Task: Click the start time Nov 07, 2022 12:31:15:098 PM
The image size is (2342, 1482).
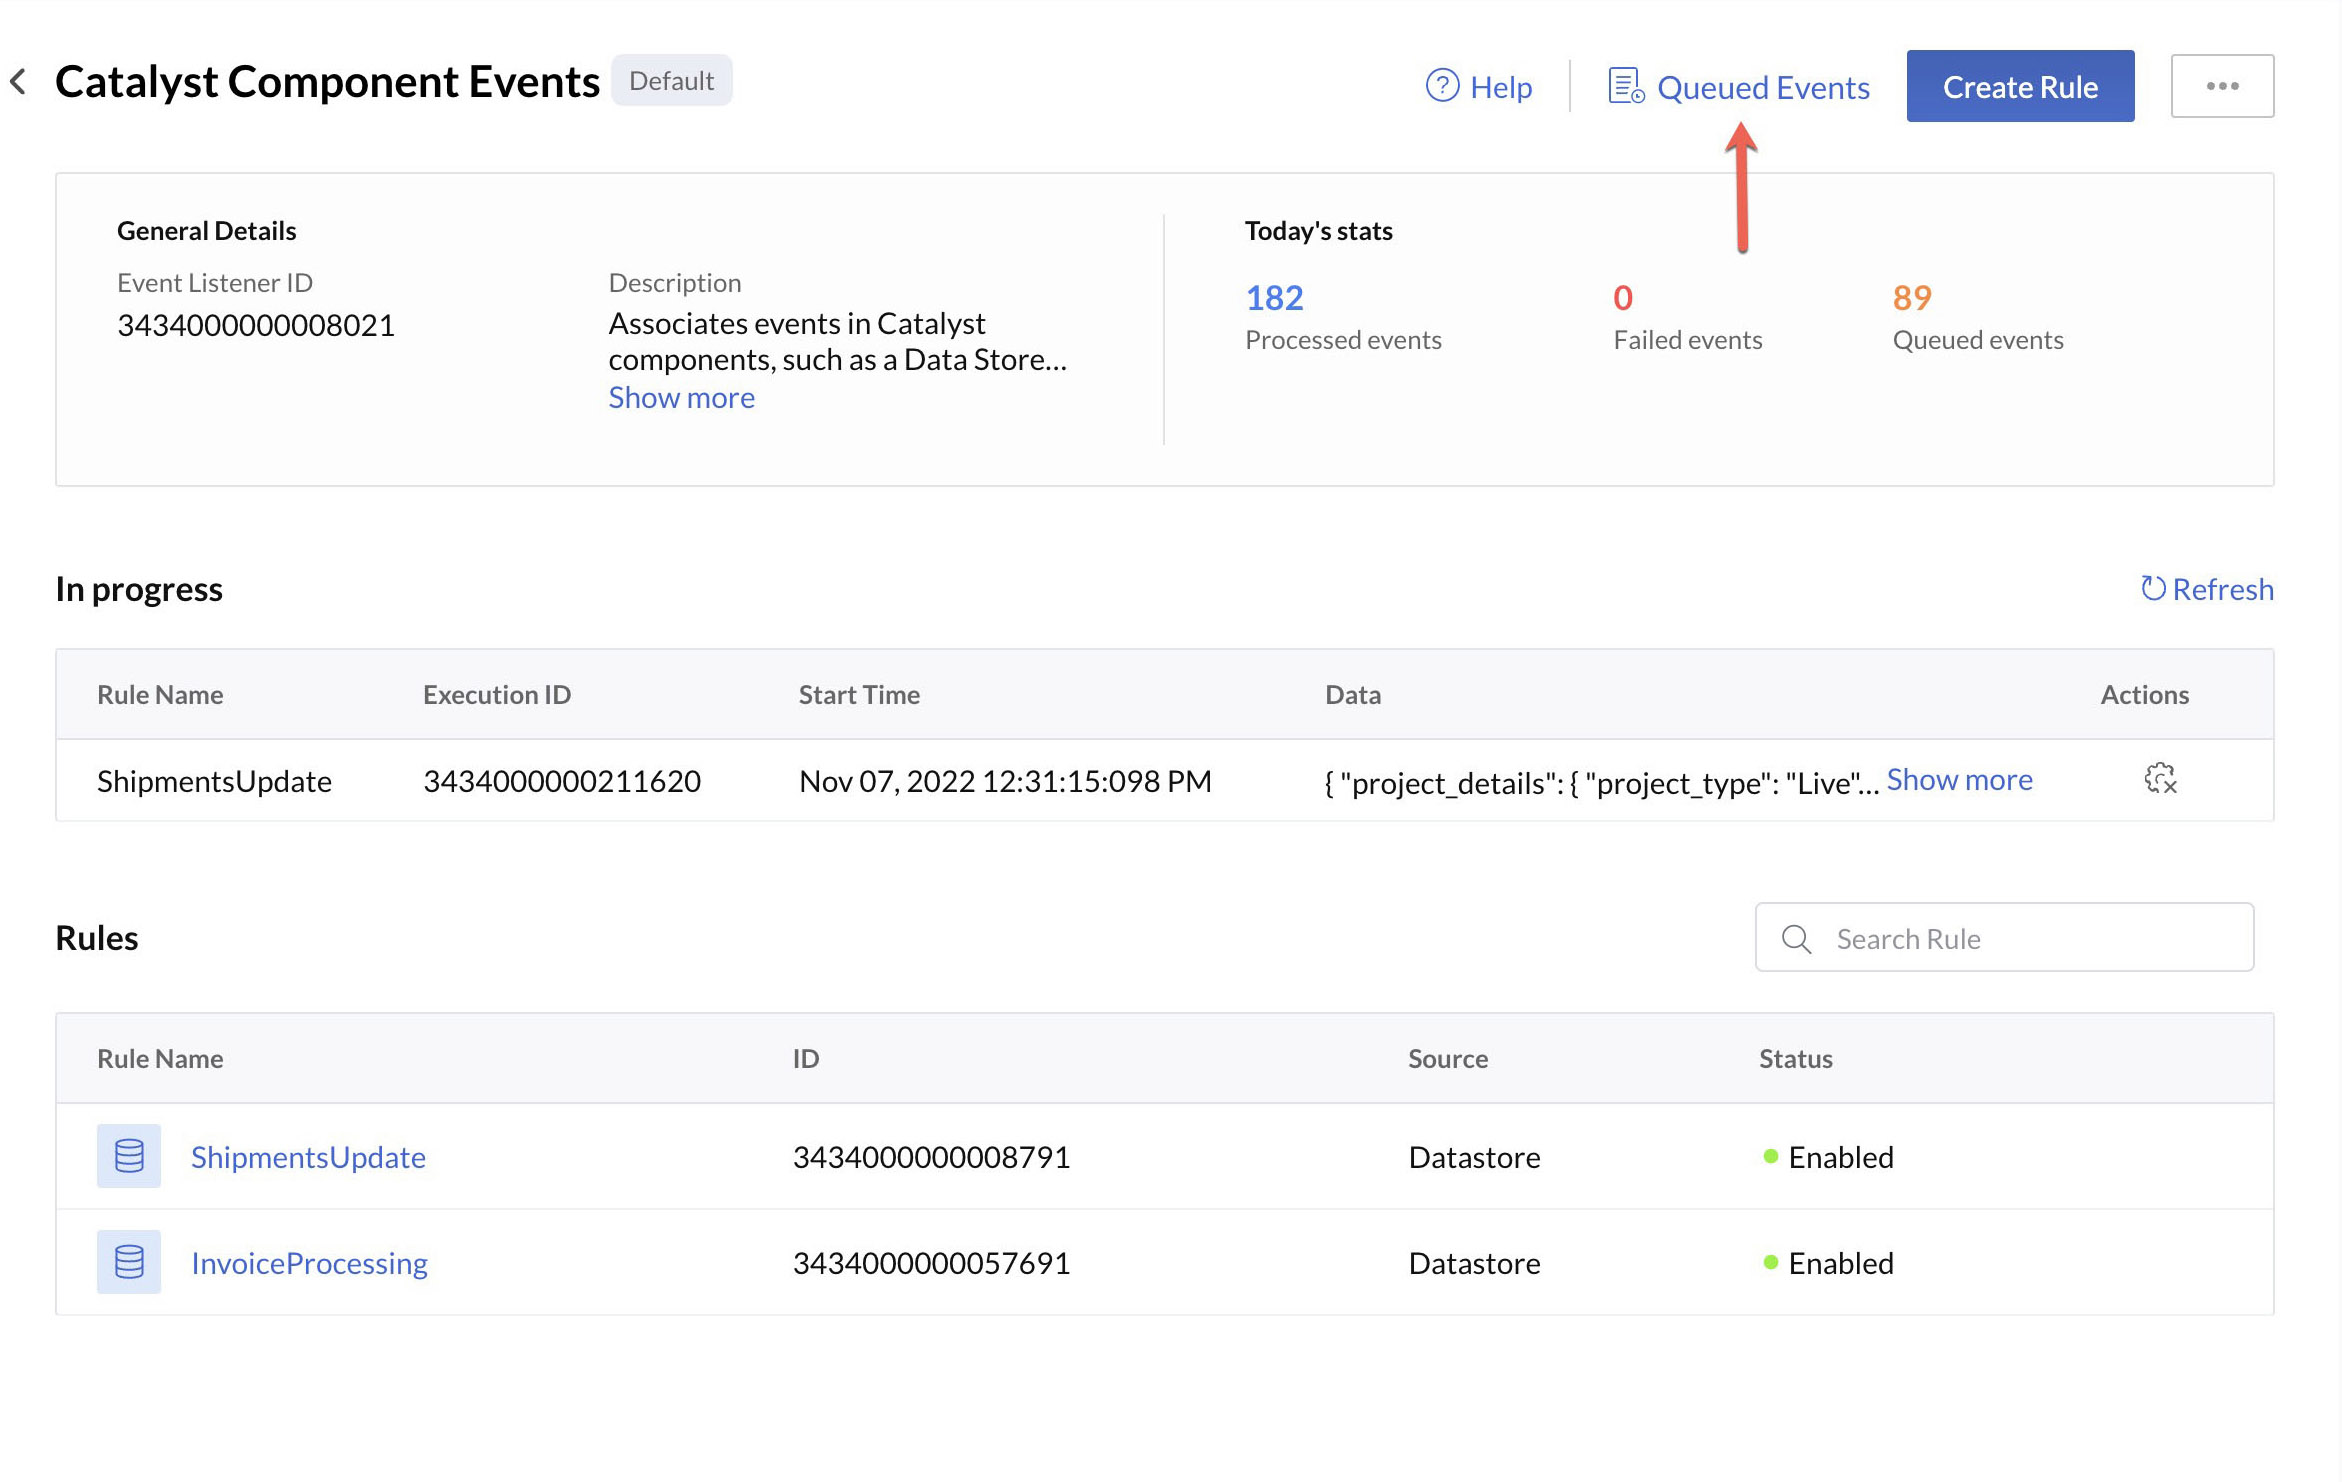Action: (x=1005, y=781)
